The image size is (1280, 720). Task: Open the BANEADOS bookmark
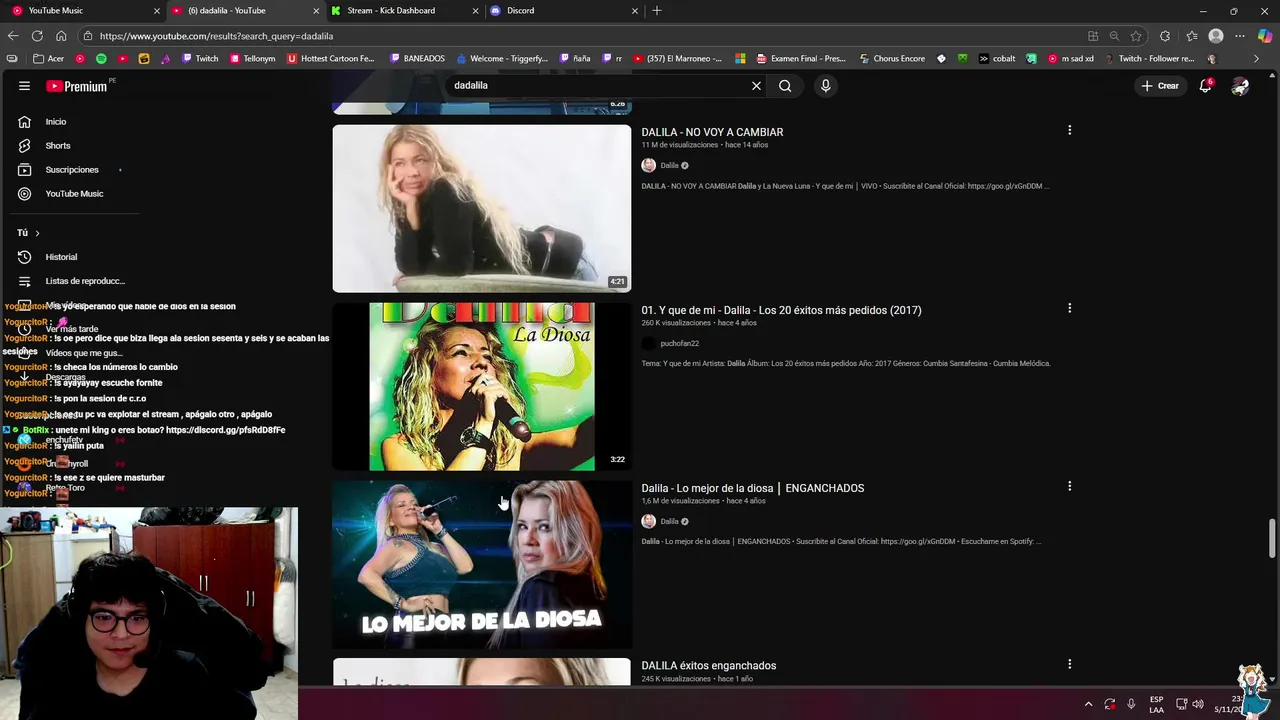click(417, 59)
